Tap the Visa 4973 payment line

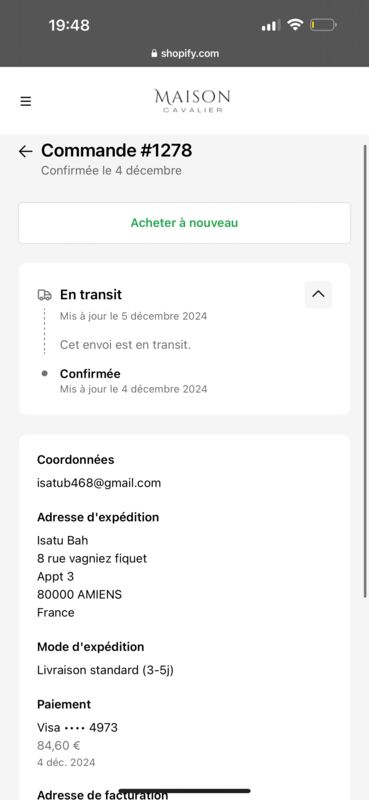[77, 728]
